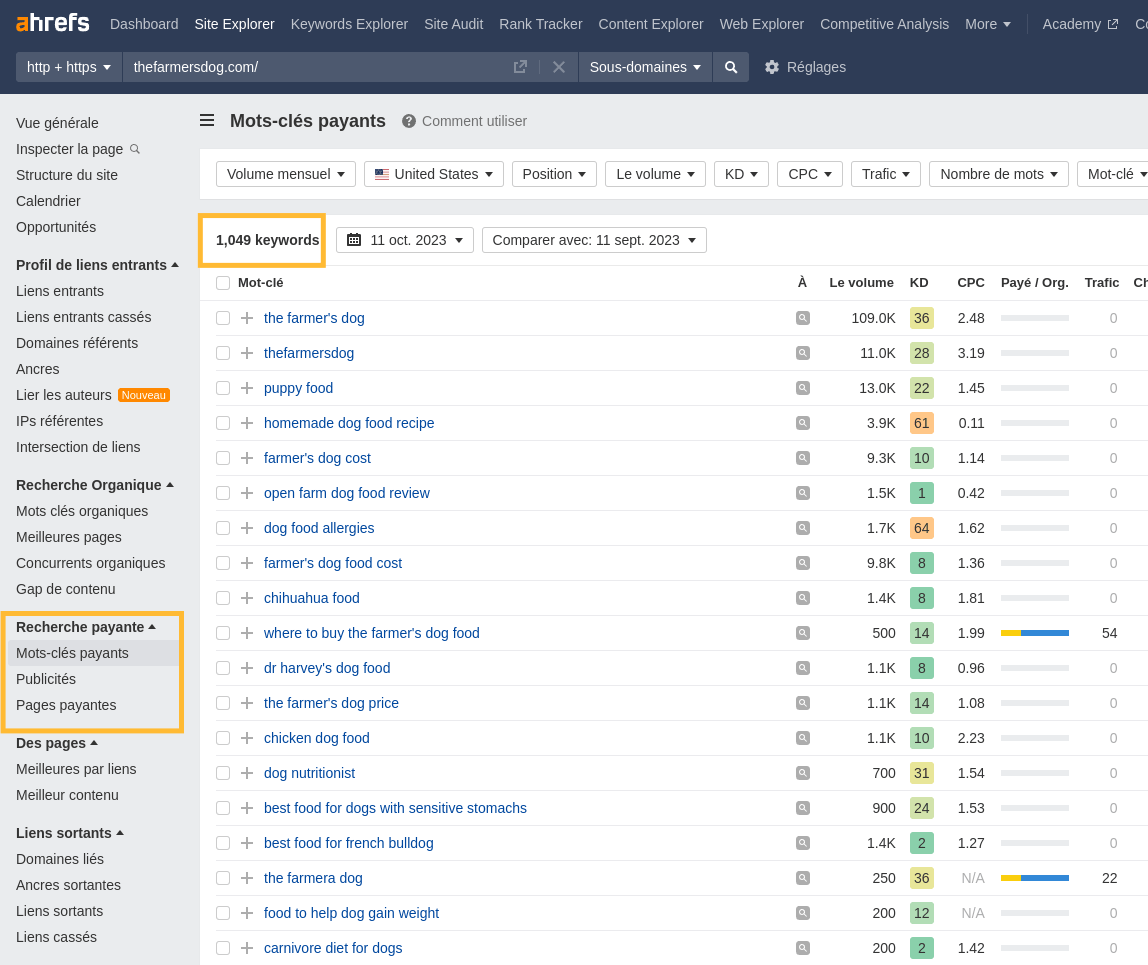The image size is (1148, 965).
Task: Open the Sous-domaines dropdown
Action: click(646, 67)
